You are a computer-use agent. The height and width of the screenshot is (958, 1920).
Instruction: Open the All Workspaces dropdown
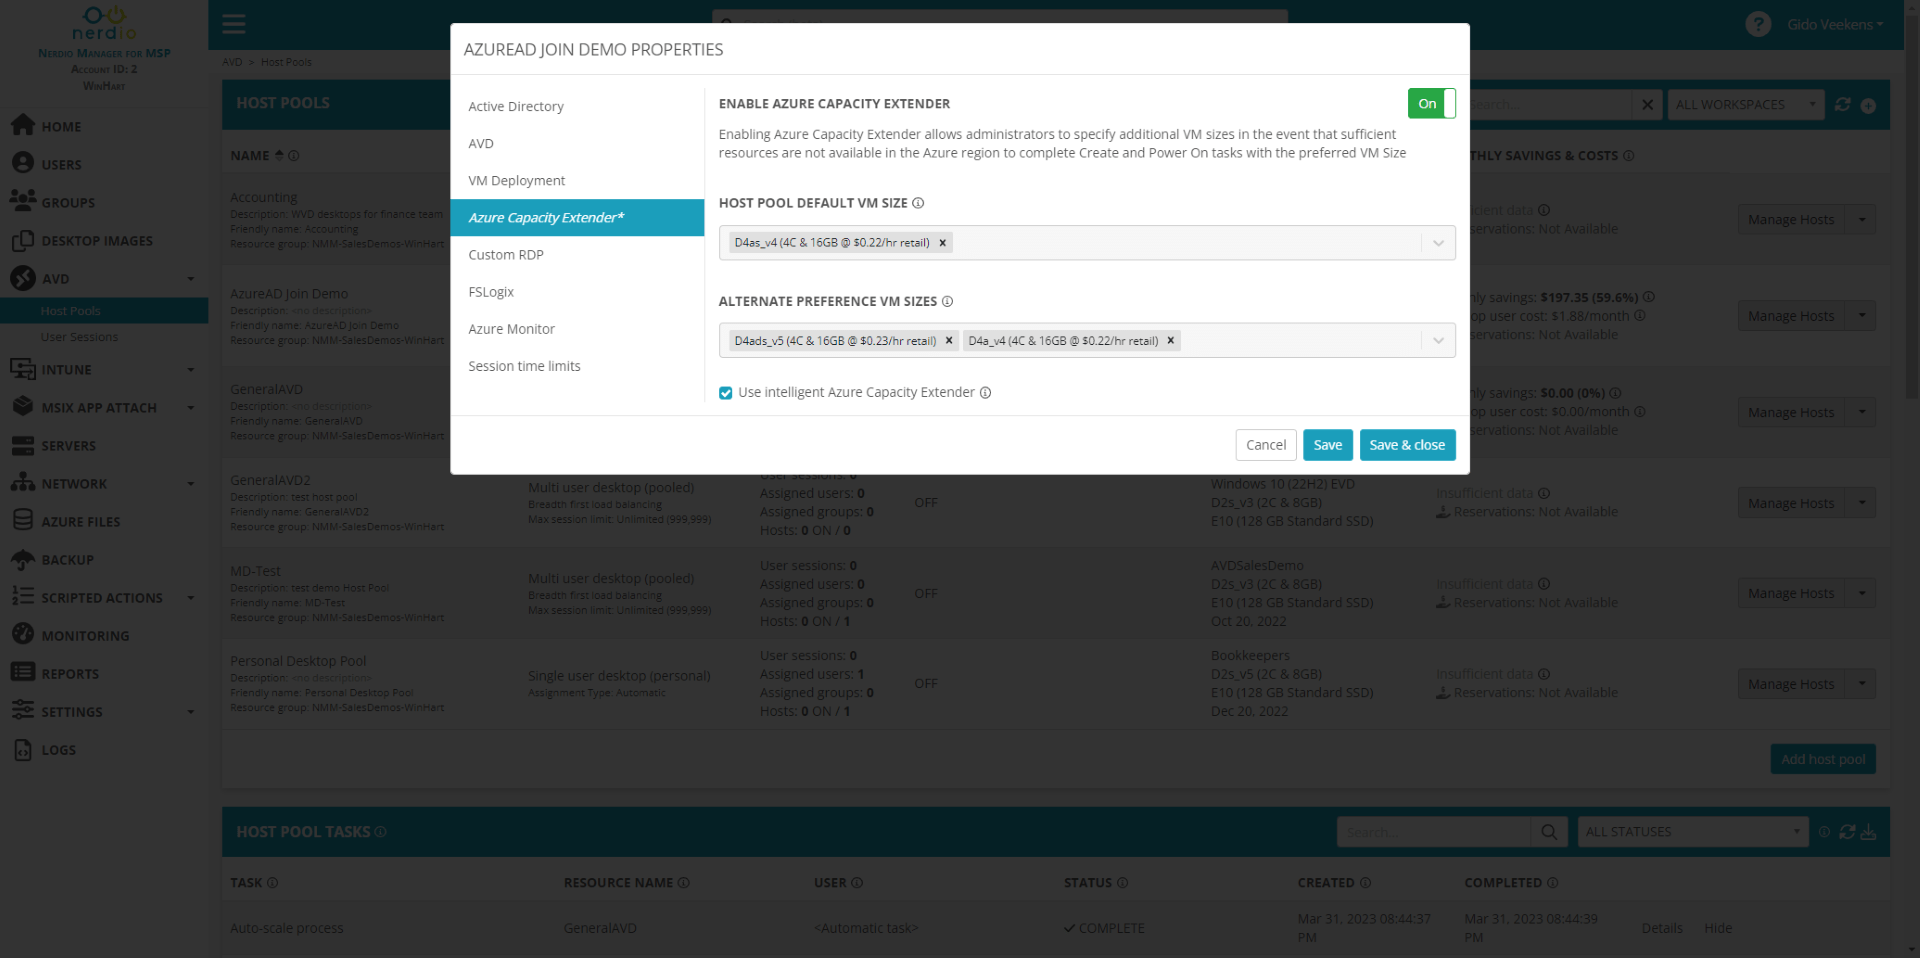[x=1746, y=105]
